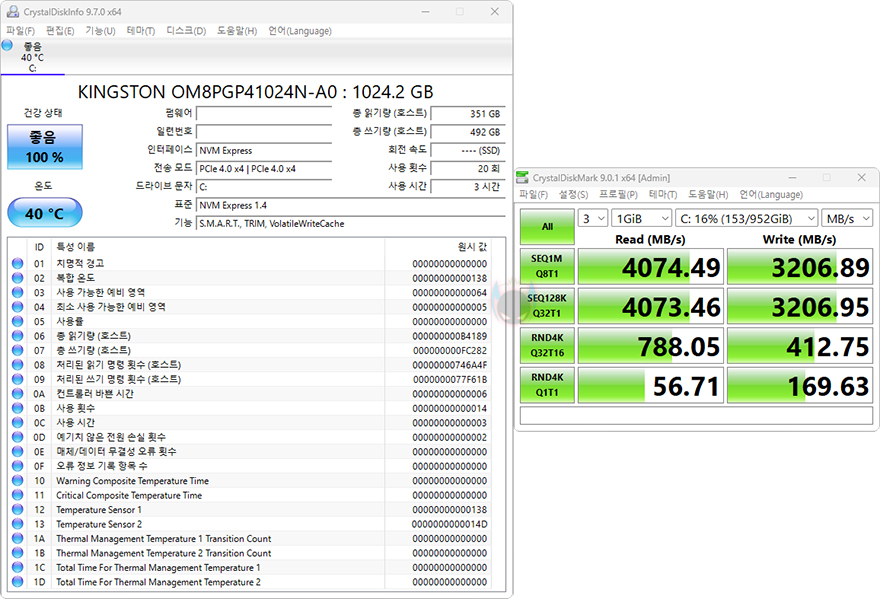The image size is (880, 599).
Task: Click status orb for 0C 사용 시간 row
Action: click(x=17, y=423)
